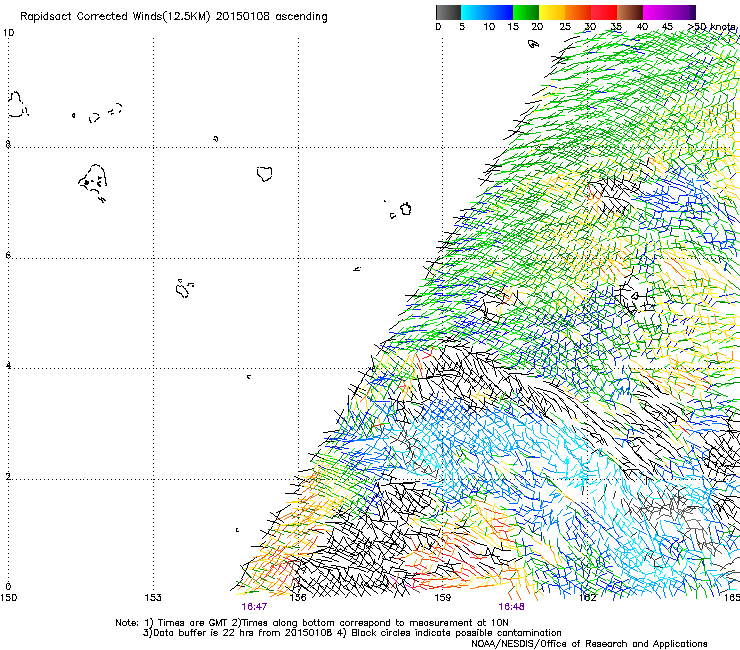The height and width of the screenshot is (650, 740).
Task: Click the green 15-20 knots color band
Action: (x=526, y=12)
